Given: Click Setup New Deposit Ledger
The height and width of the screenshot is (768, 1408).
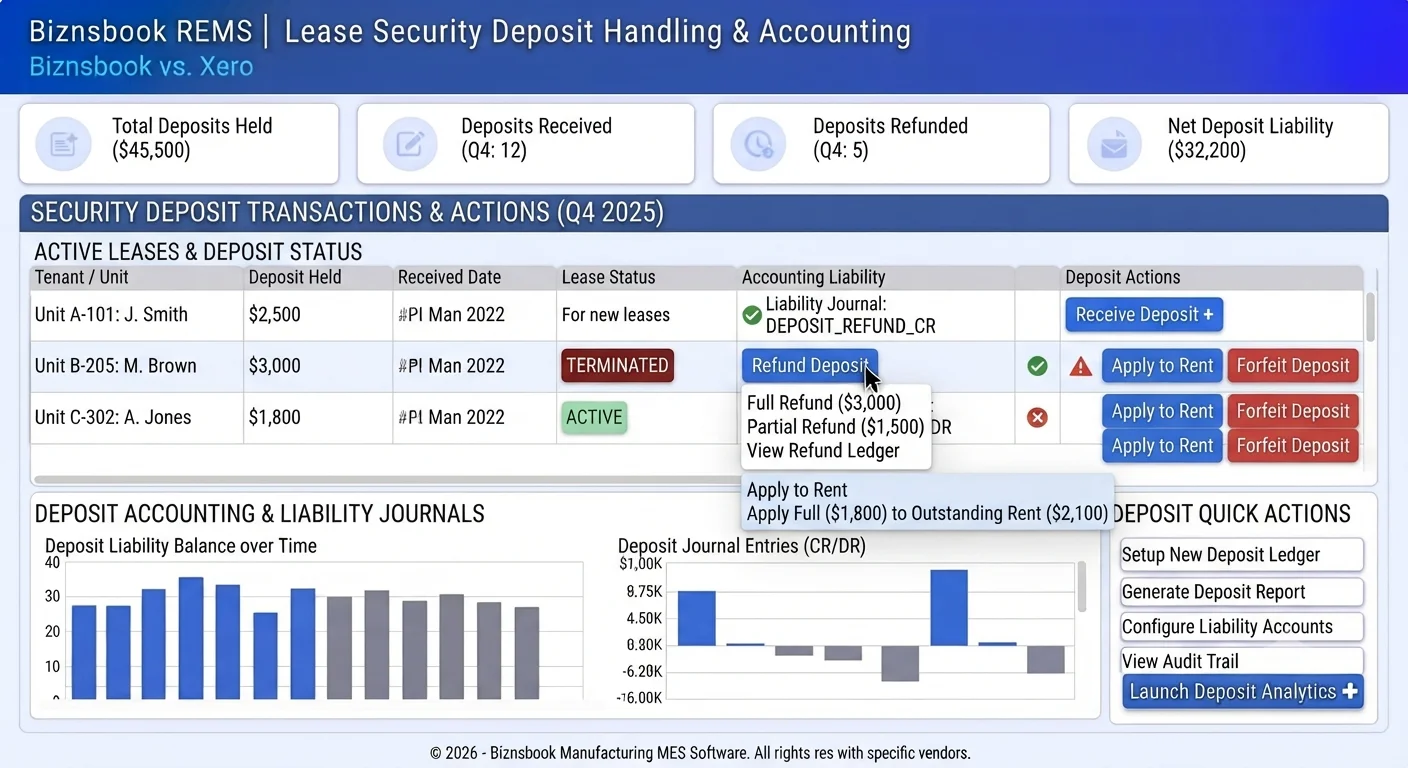Looking at the screenshot, I should coord(1241,555).
